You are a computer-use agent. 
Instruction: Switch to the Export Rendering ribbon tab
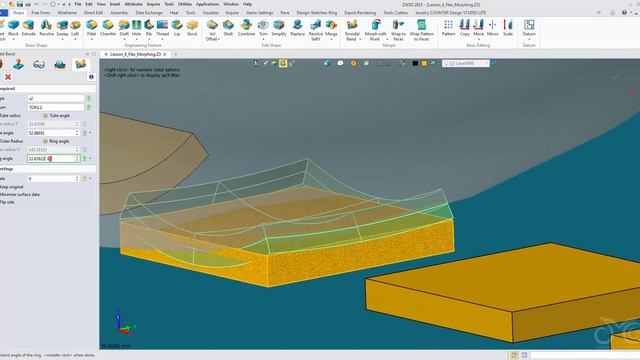[x=360, y=13]
